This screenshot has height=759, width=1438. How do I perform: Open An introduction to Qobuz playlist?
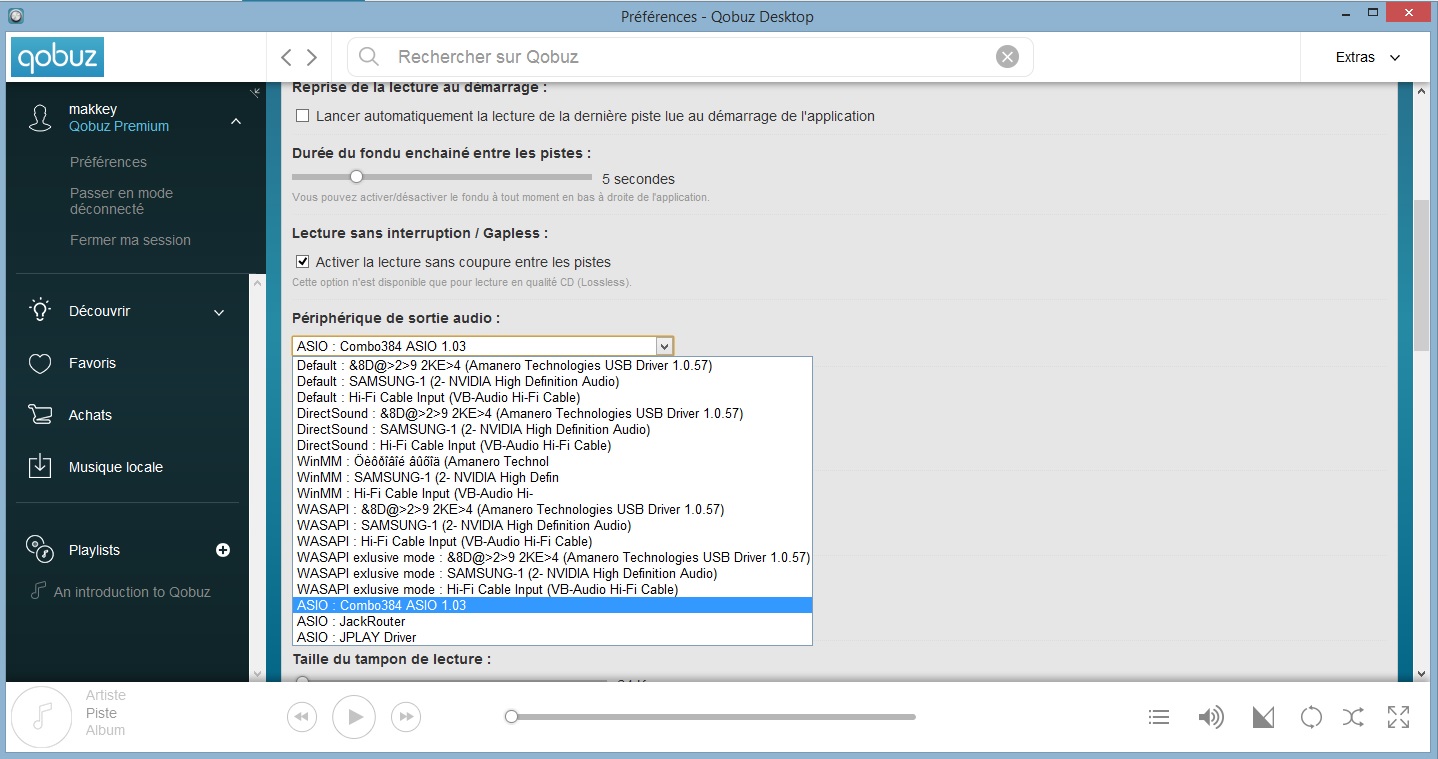point(132,592)
